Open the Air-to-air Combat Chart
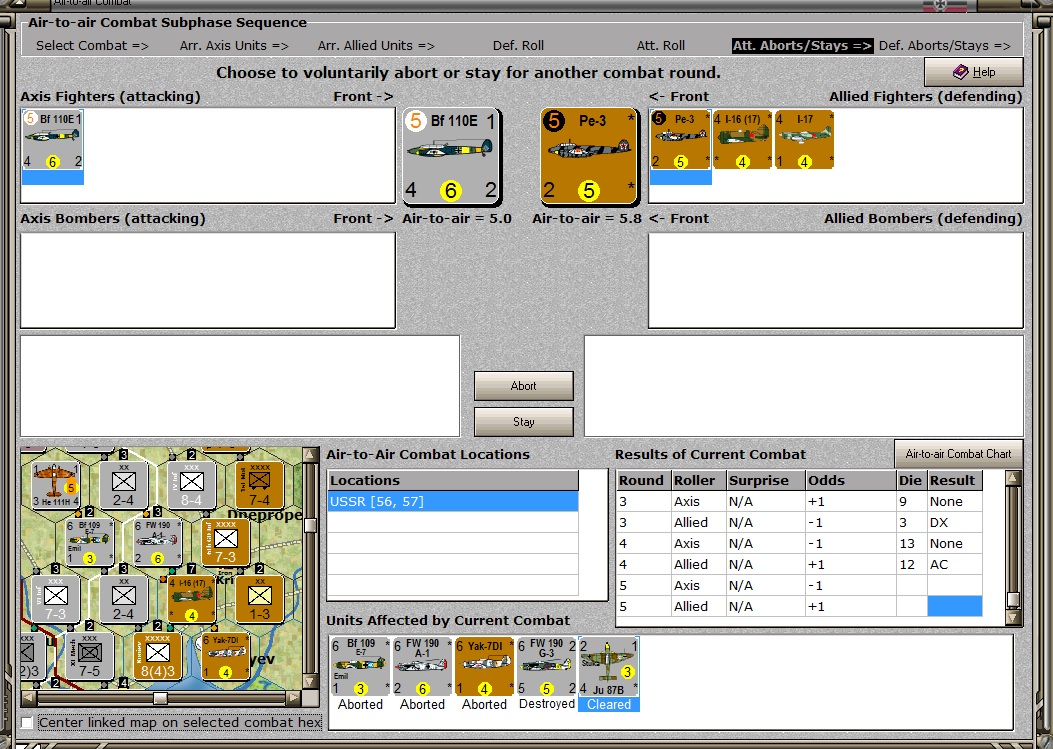The image size is (1053, 749). pos(958,454)
